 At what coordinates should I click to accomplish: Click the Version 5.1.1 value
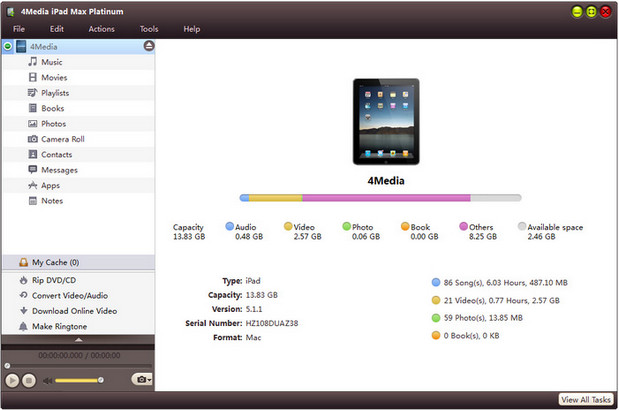pyautogui.click(x=254, y=309)
